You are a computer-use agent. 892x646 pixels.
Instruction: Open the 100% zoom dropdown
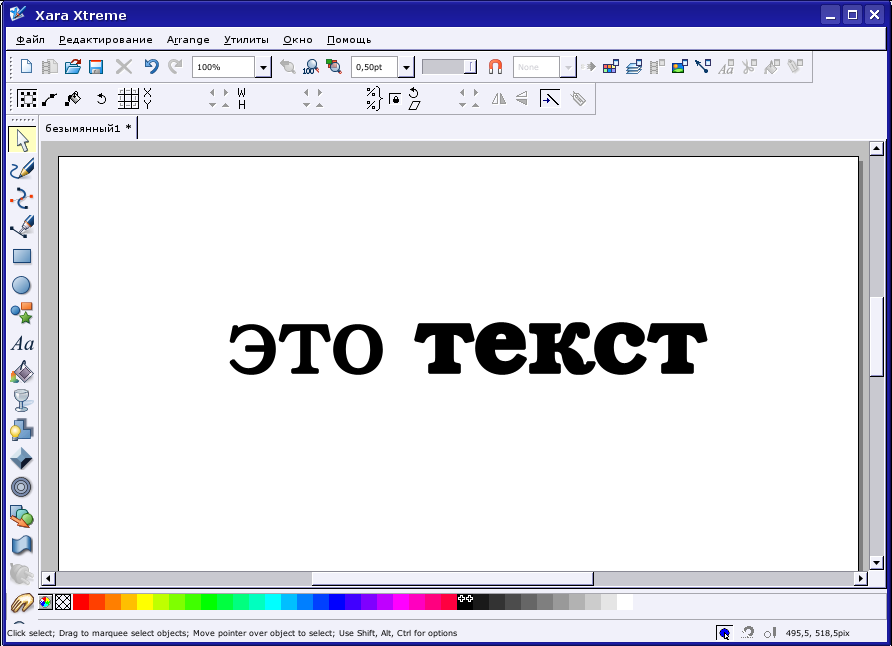263,67
